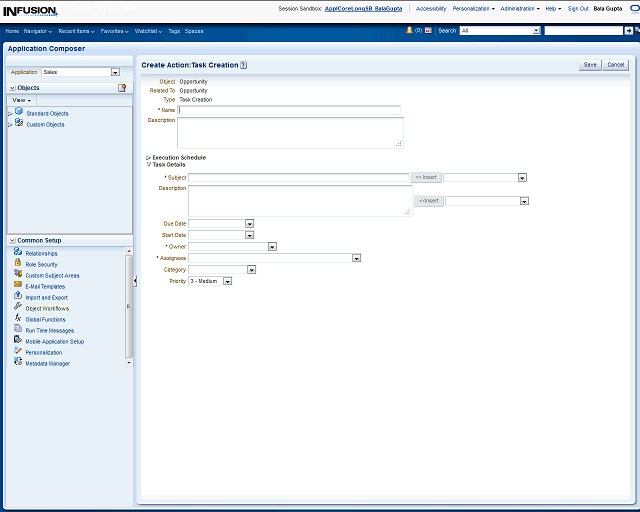
Task: Open the Application Sales dropdown
Action: pyautogui.click(x=115, y=72)
